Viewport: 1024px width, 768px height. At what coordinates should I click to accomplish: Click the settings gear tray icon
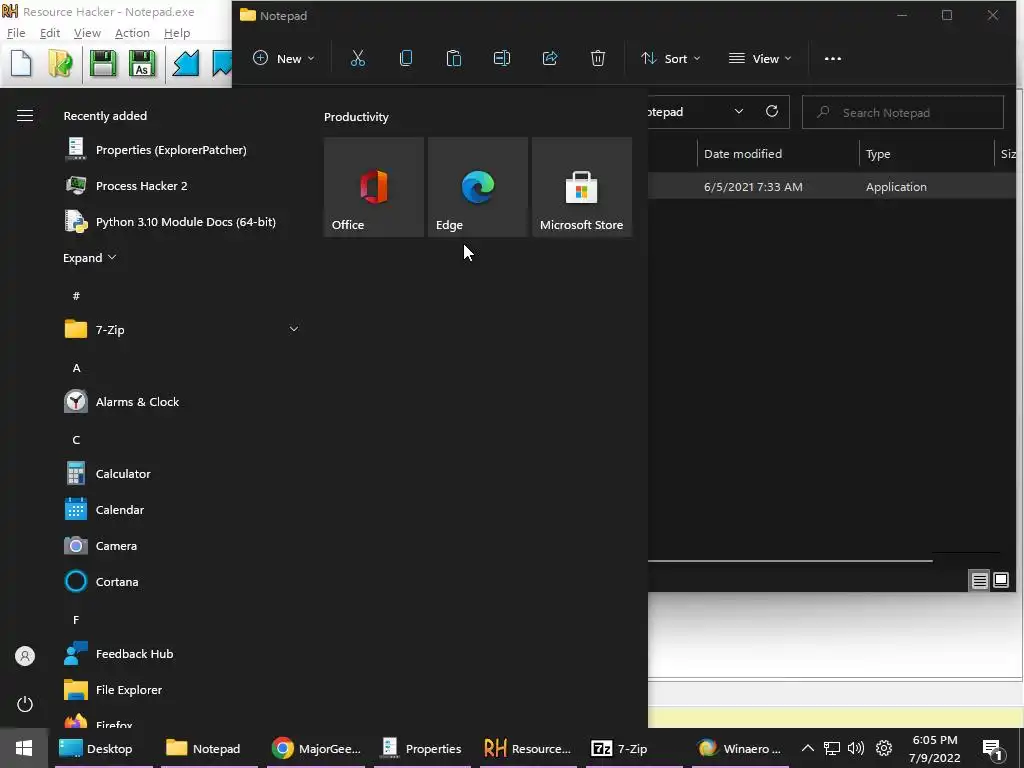(884, 748)
